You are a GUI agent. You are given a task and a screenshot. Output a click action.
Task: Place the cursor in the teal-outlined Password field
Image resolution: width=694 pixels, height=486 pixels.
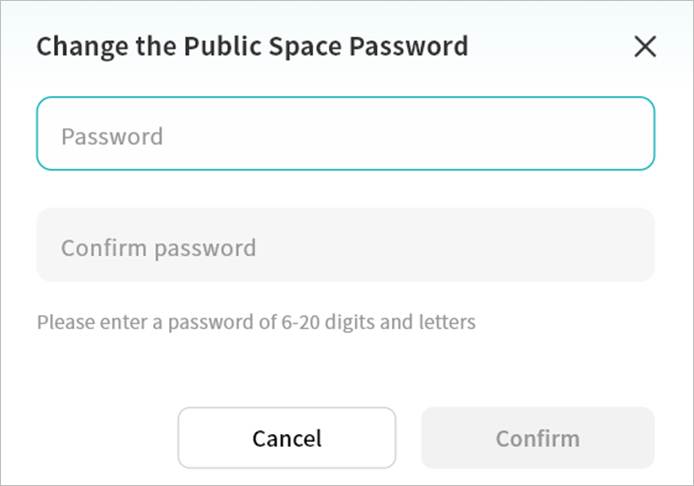[x=345, y=134]
